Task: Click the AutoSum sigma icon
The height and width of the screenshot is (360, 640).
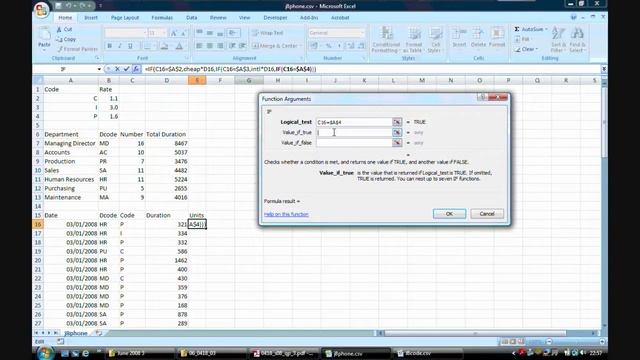Action: pos(517,29)
